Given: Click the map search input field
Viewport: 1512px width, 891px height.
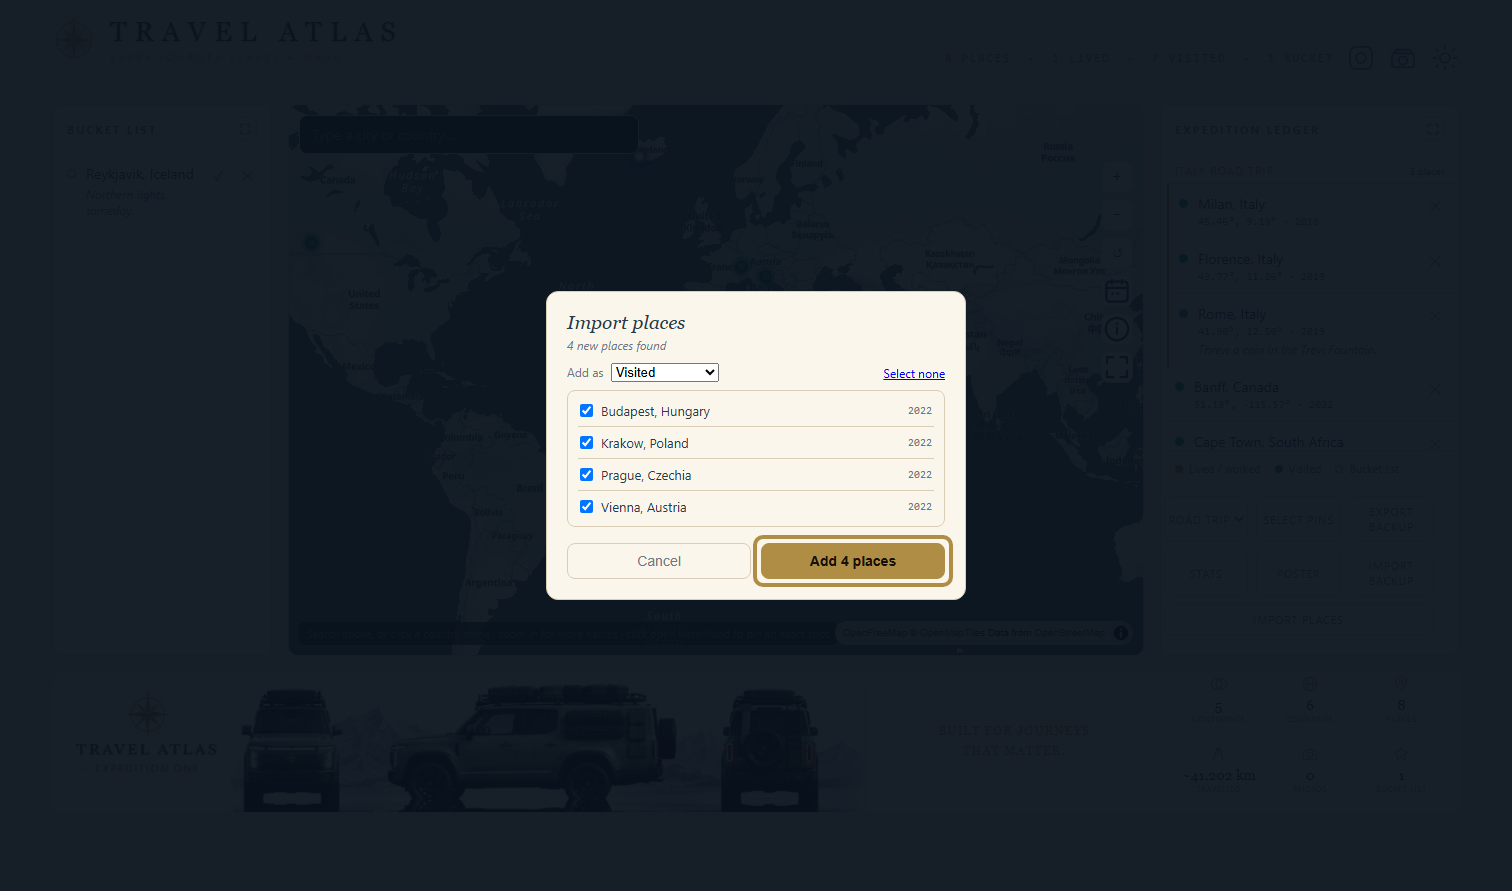Looking at the screenshot, I should [469, 135].
